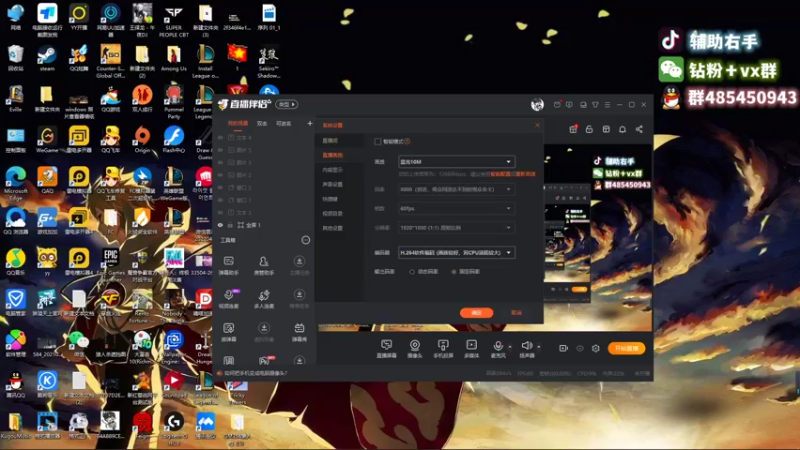The width and height of the screenshot is (800, 450).
Task: Click the toolbox more options circle icon
Action: (x=306, y=240)
